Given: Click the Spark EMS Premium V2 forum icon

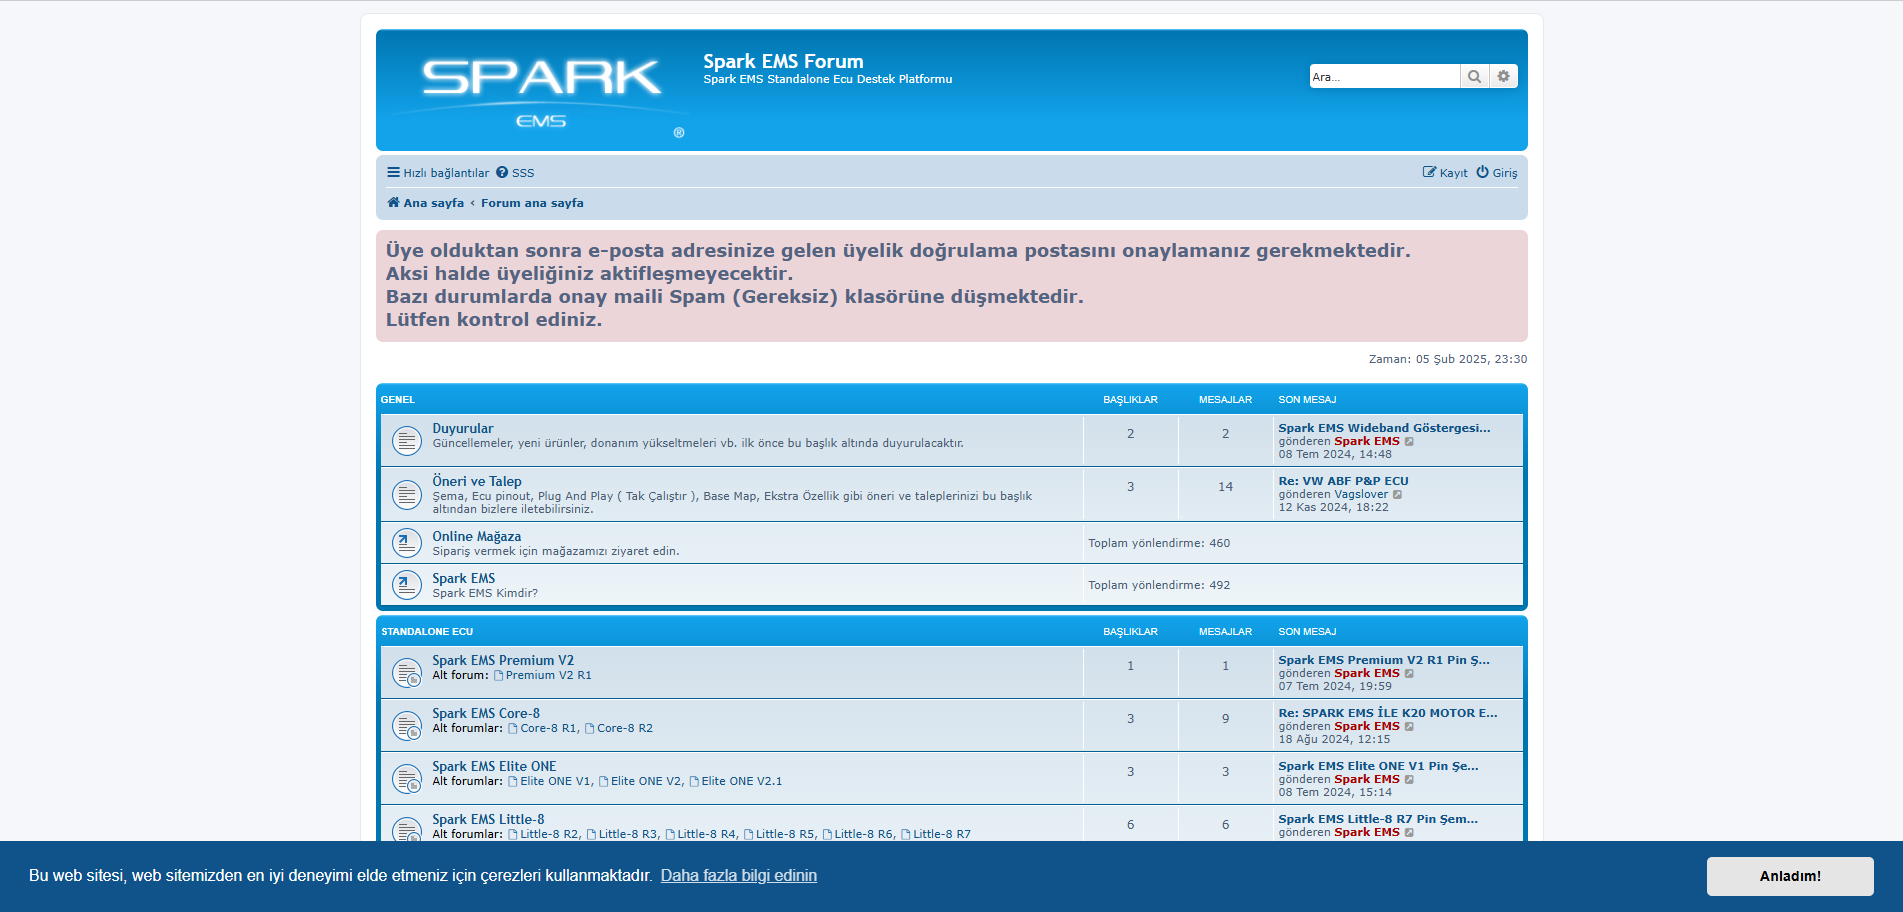Looking at the screenshot, I should (406, 673).
